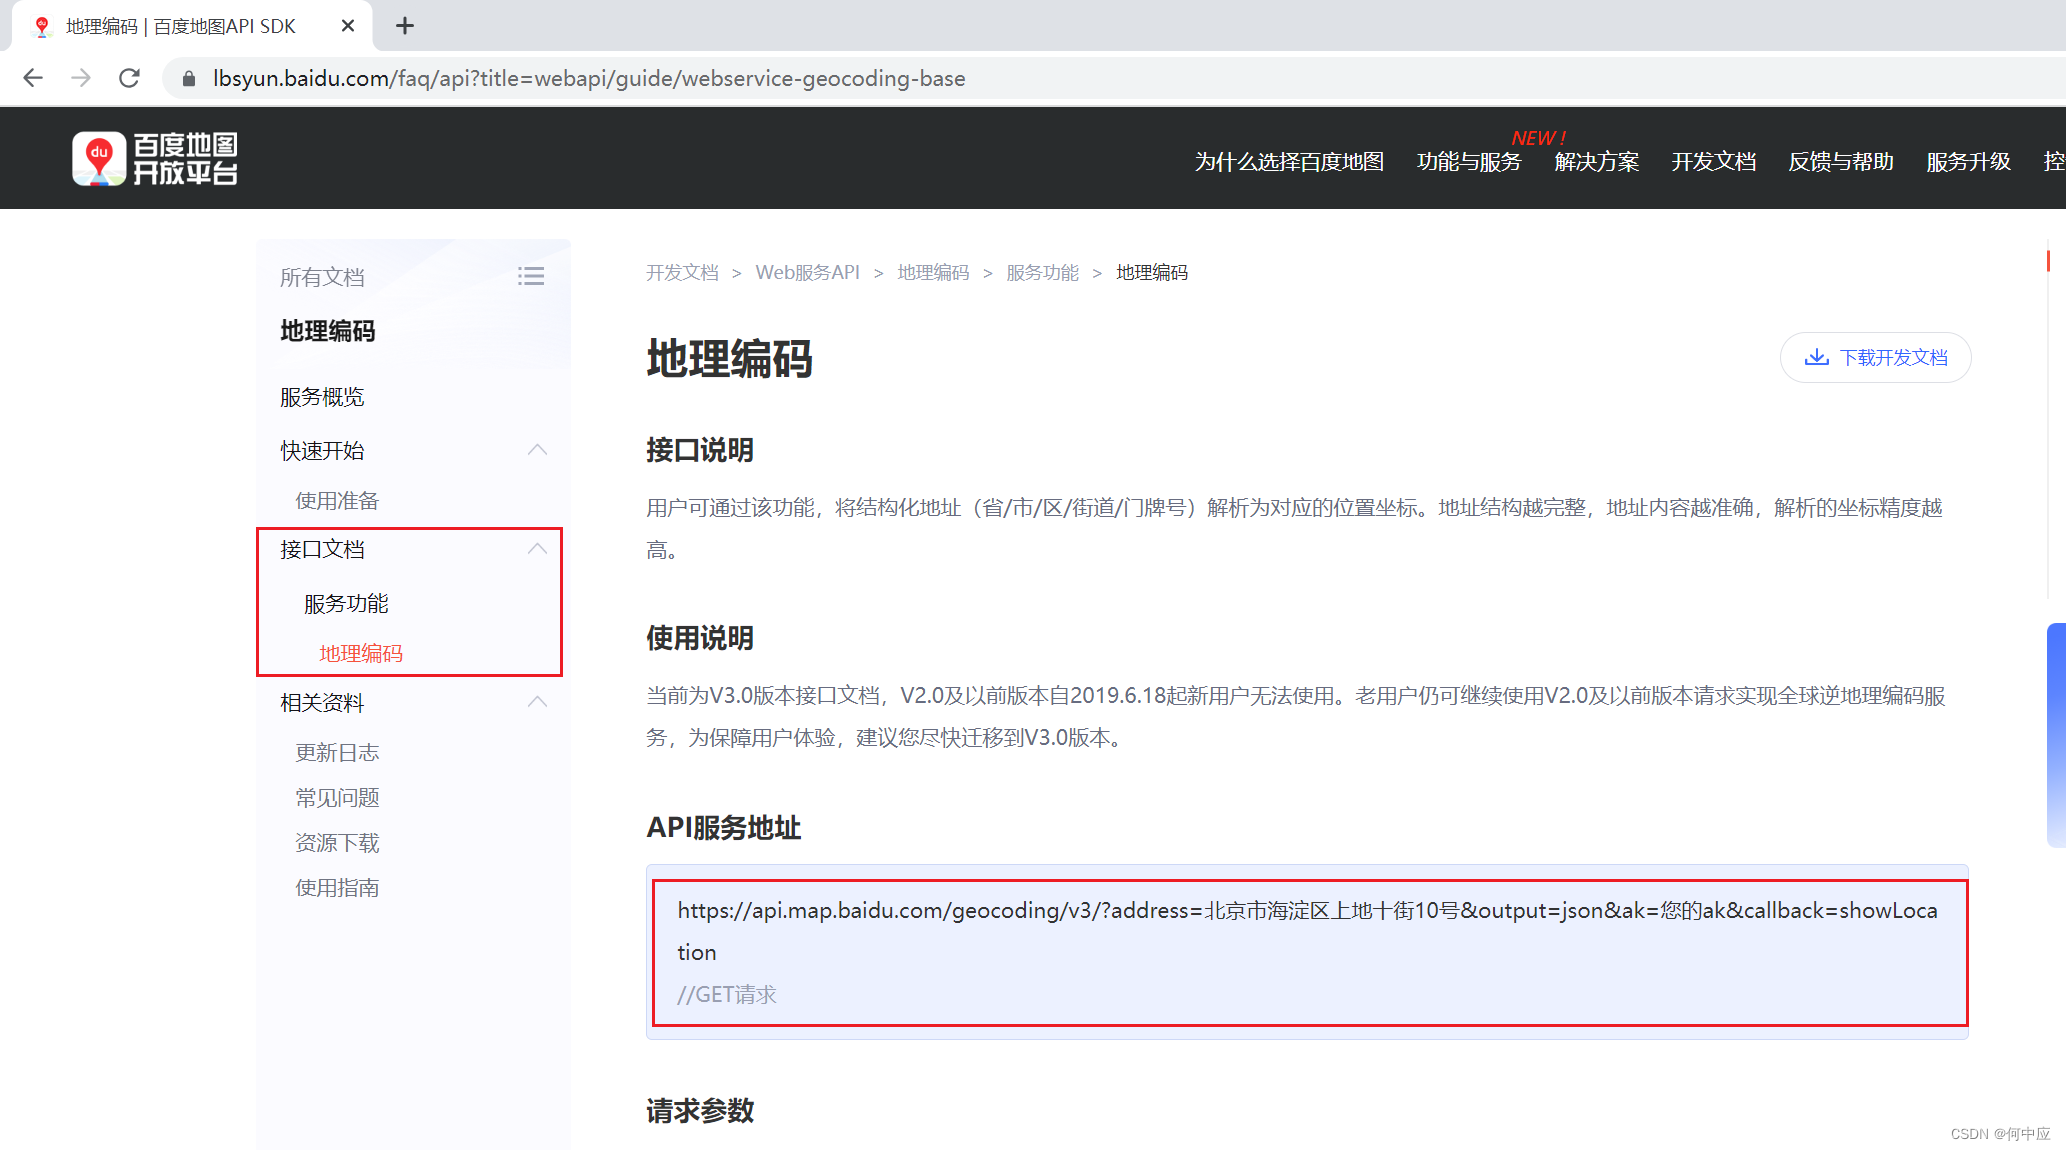Select 使用准备 in sidebar
Image resolution: width=2066 pixels, height=1150 pixels.
coord(337,500)
